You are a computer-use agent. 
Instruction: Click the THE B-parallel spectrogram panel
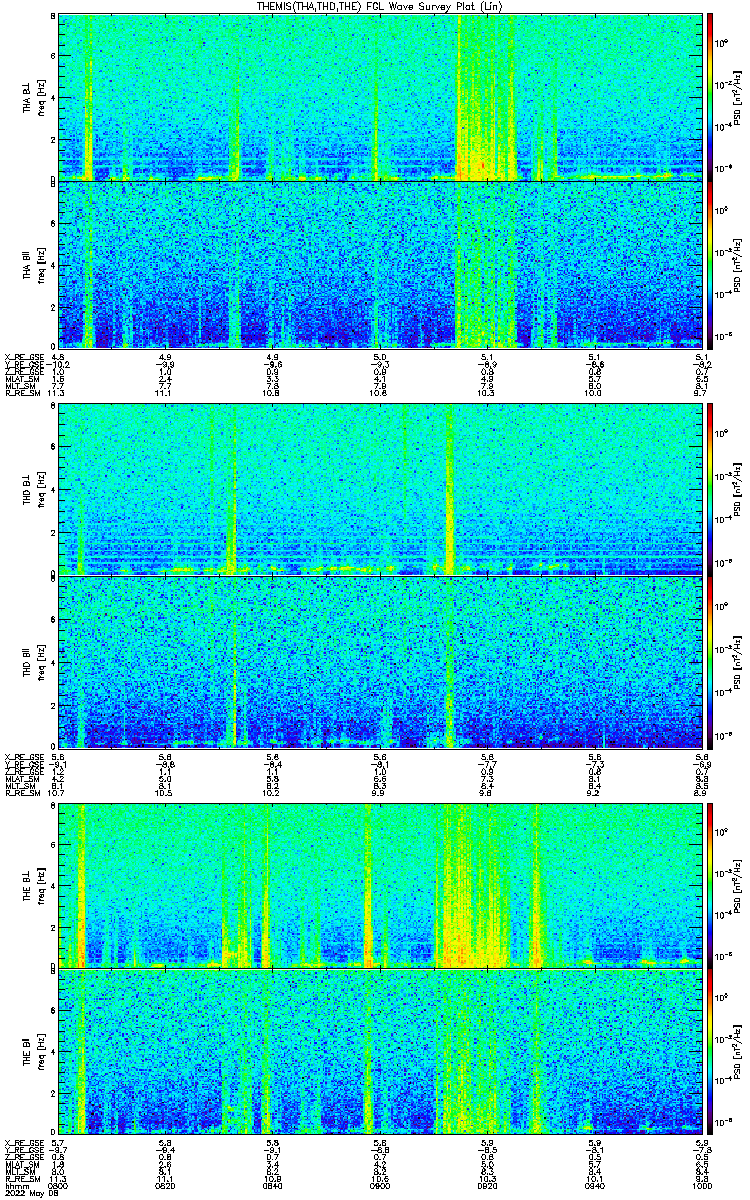click(x=380, y=1052)
